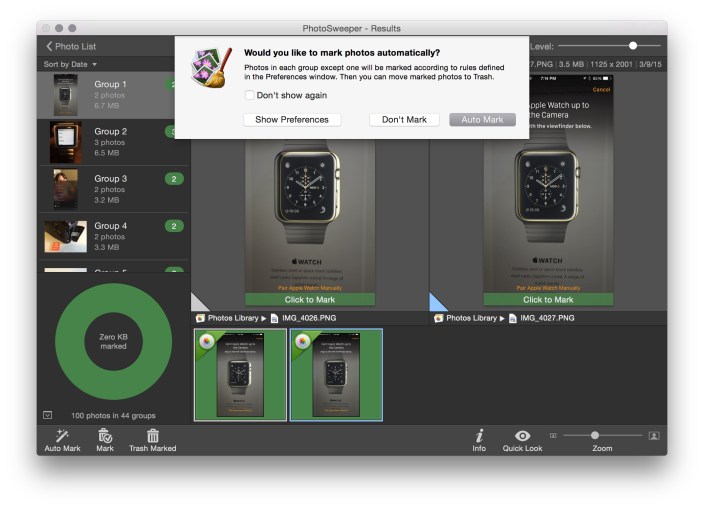Adjust the Zoom slider in bottom toolbar
Viewport: 704px width, 508px height.
[x=595, y=435]
